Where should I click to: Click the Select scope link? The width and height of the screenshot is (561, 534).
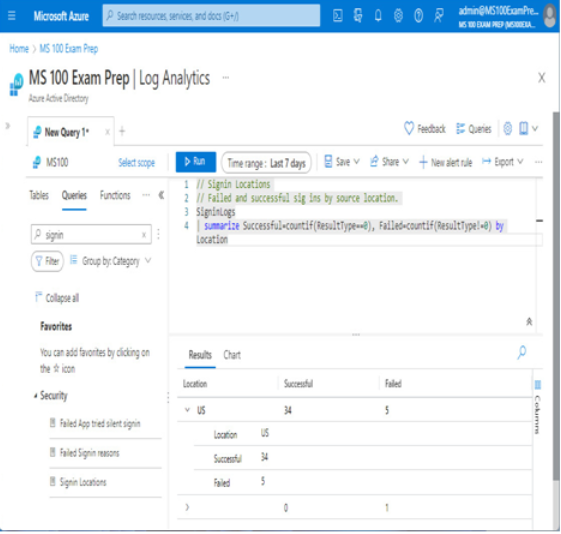click(x=136, y=163)
